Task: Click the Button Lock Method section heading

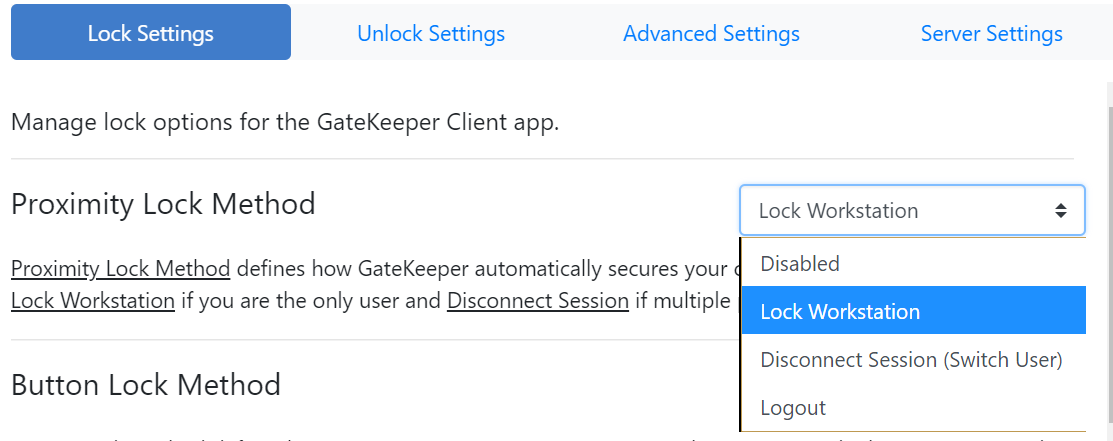Action: (x=146, y=384)
